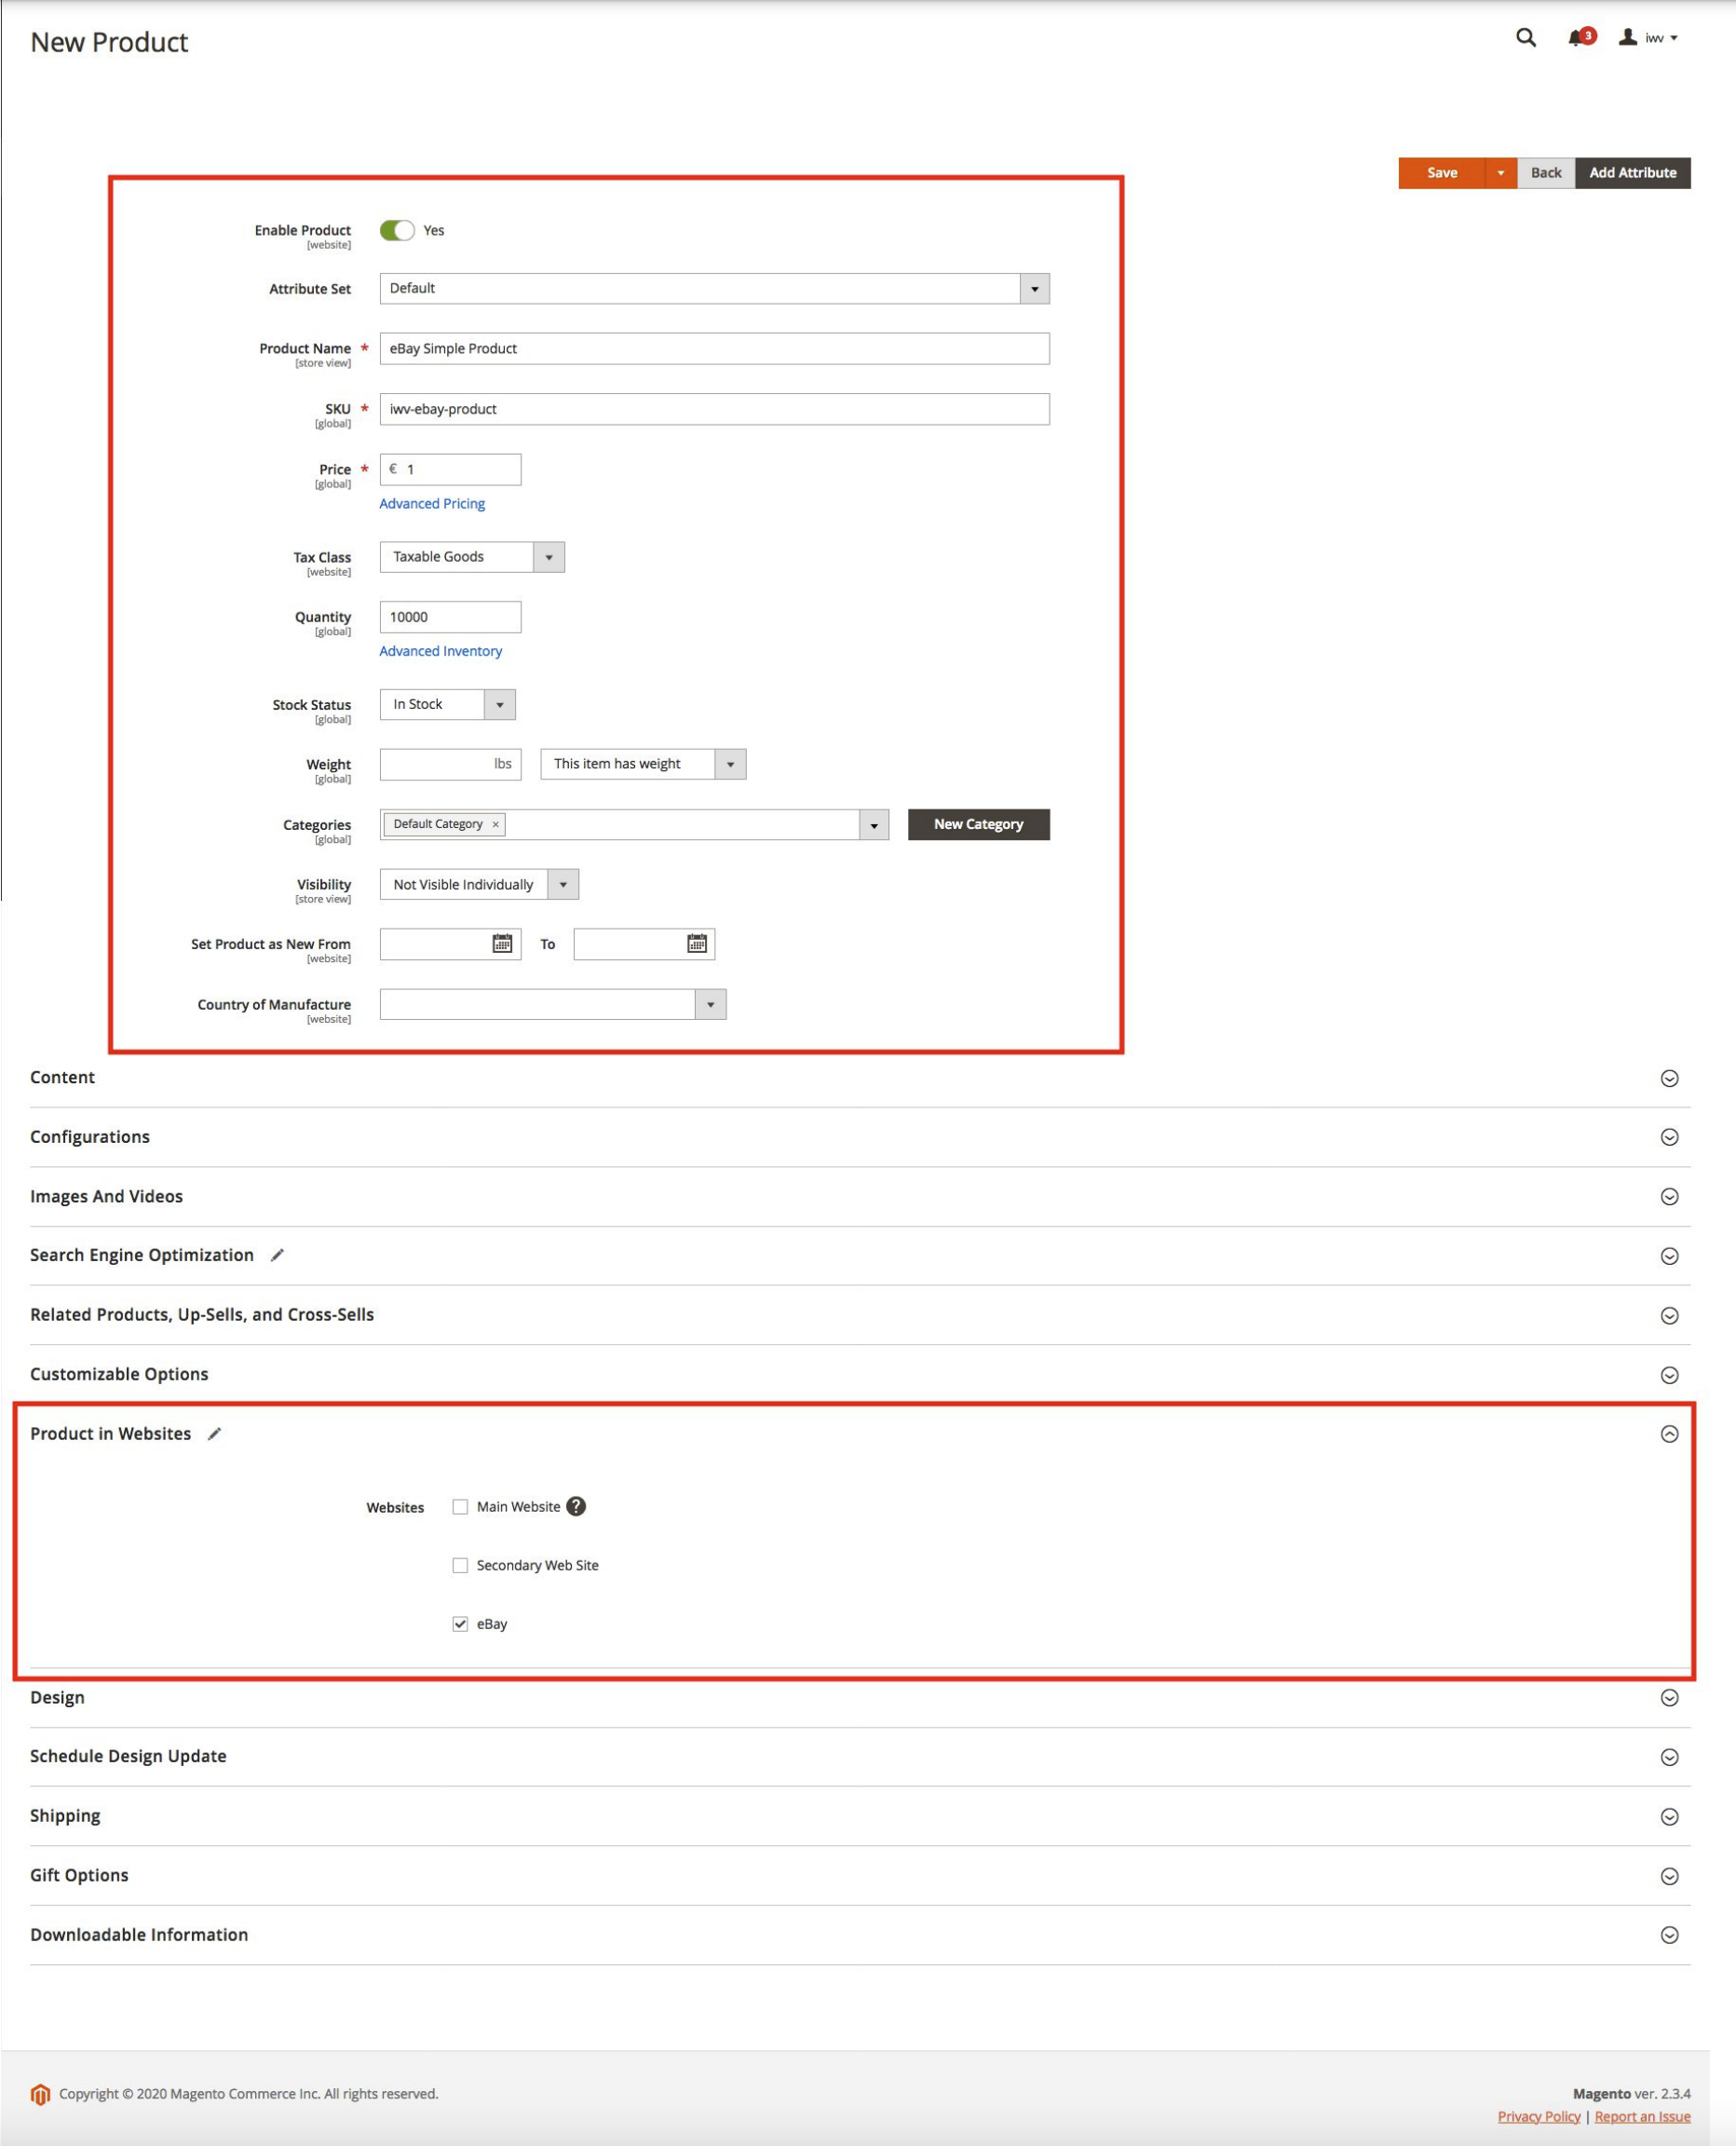Open the Save button dropdown arrow
The image size is (1736, 2146).
point(1500,173)
